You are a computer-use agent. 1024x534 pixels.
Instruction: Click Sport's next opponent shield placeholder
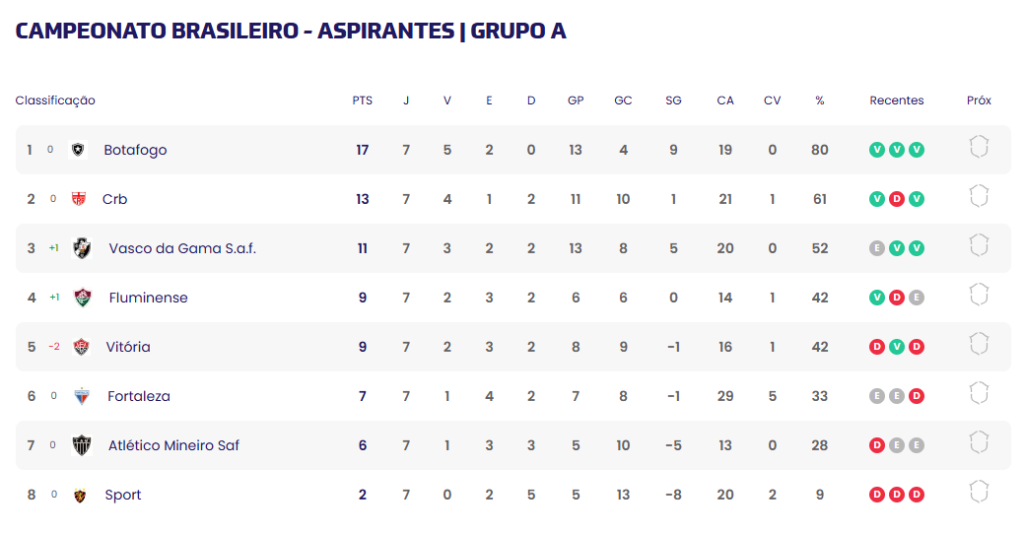(978, 492)
